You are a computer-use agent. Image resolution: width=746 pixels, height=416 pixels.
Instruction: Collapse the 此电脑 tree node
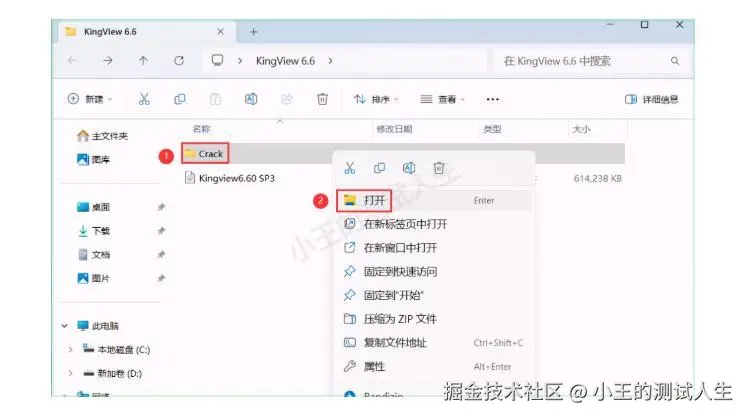64,326
